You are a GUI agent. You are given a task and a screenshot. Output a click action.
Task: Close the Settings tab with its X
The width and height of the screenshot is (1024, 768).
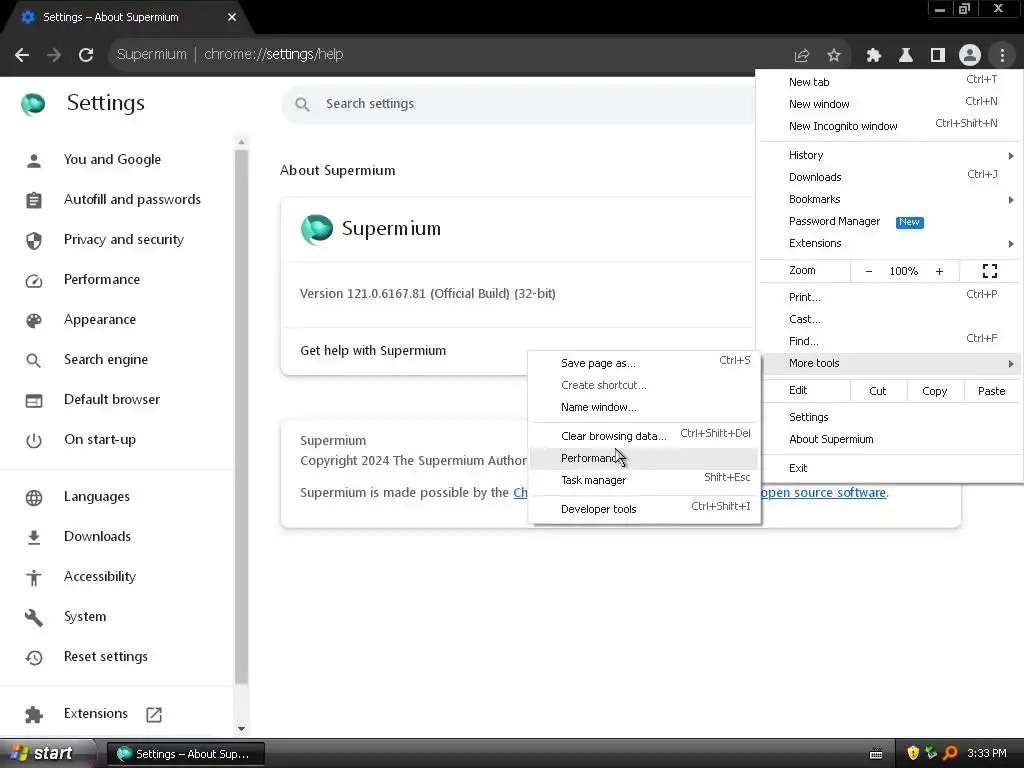coord(232,17)
